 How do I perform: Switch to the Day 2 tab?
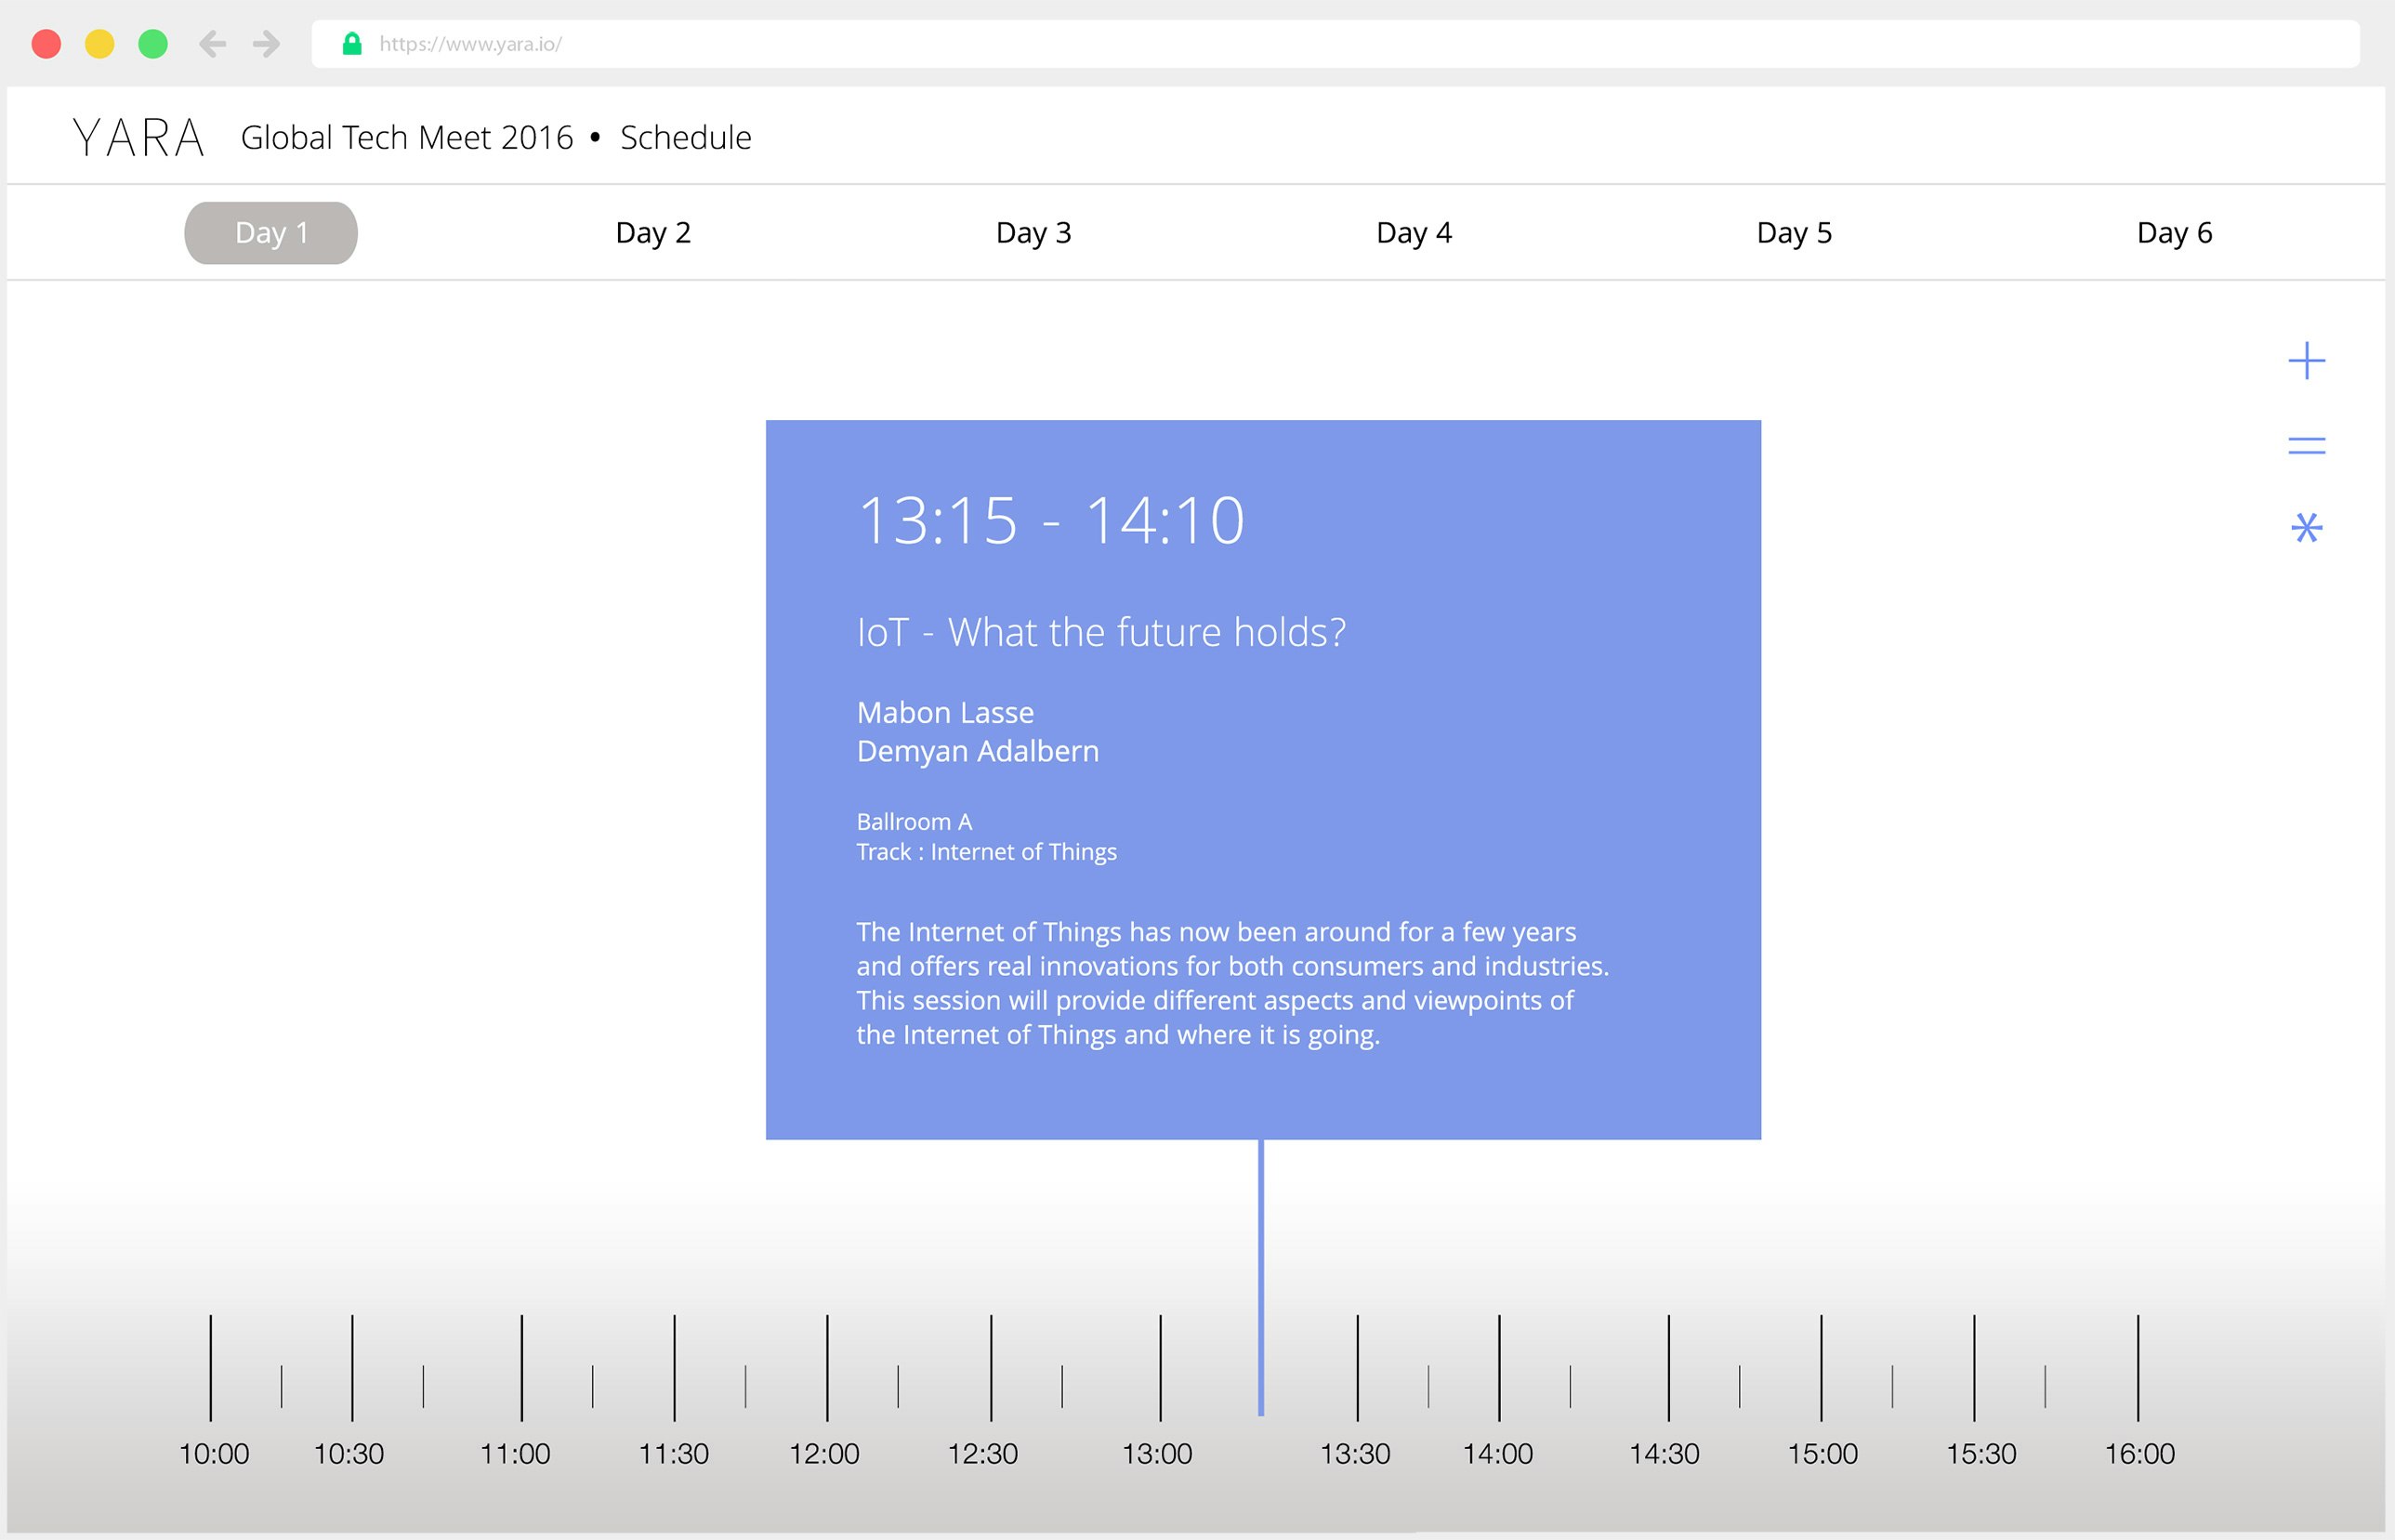point(653,233)
